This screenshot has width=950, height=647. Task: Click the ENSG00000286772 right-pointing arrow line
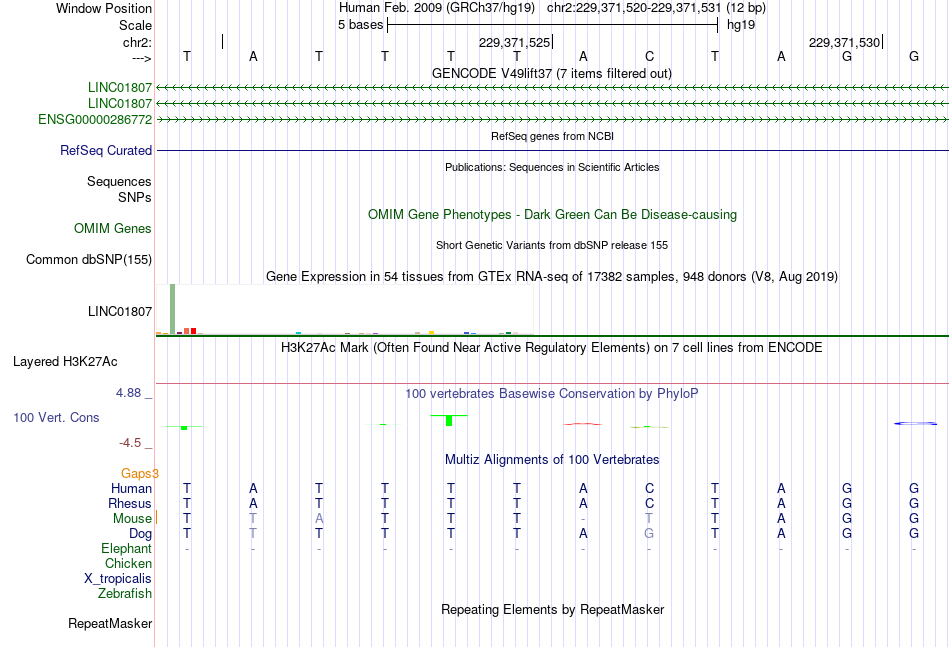552,119
